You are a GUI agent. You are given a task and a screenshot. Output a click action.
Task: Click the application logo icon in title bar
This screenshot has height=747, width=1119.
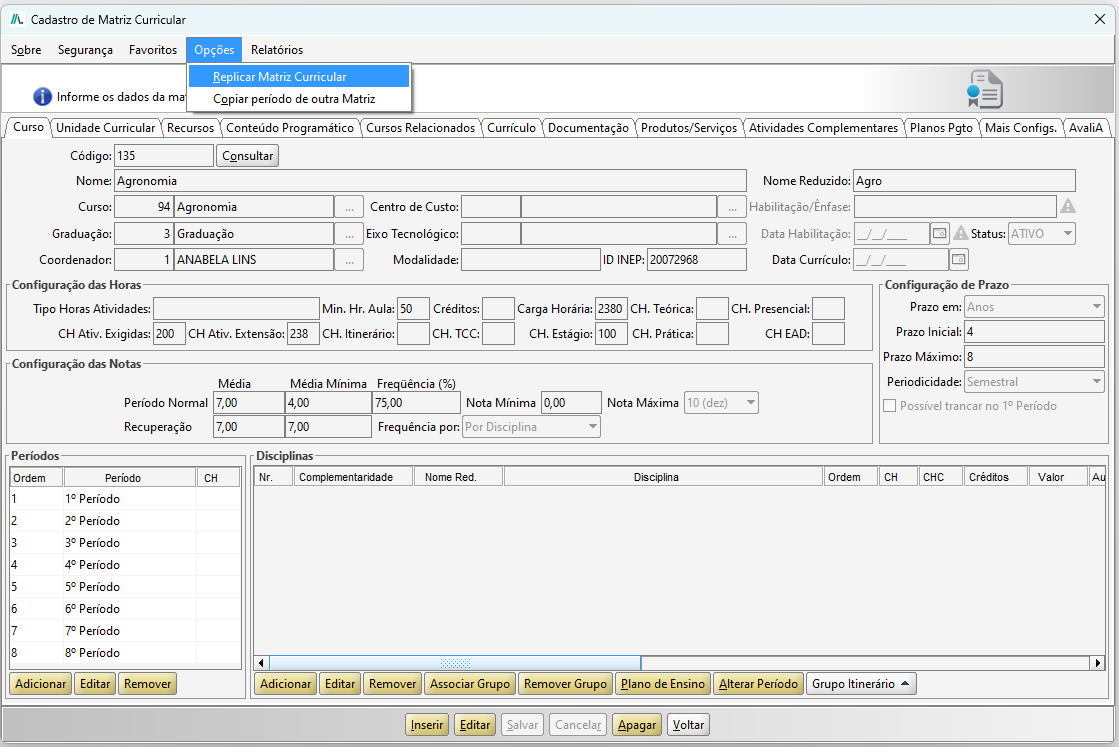tap(16, 19)
